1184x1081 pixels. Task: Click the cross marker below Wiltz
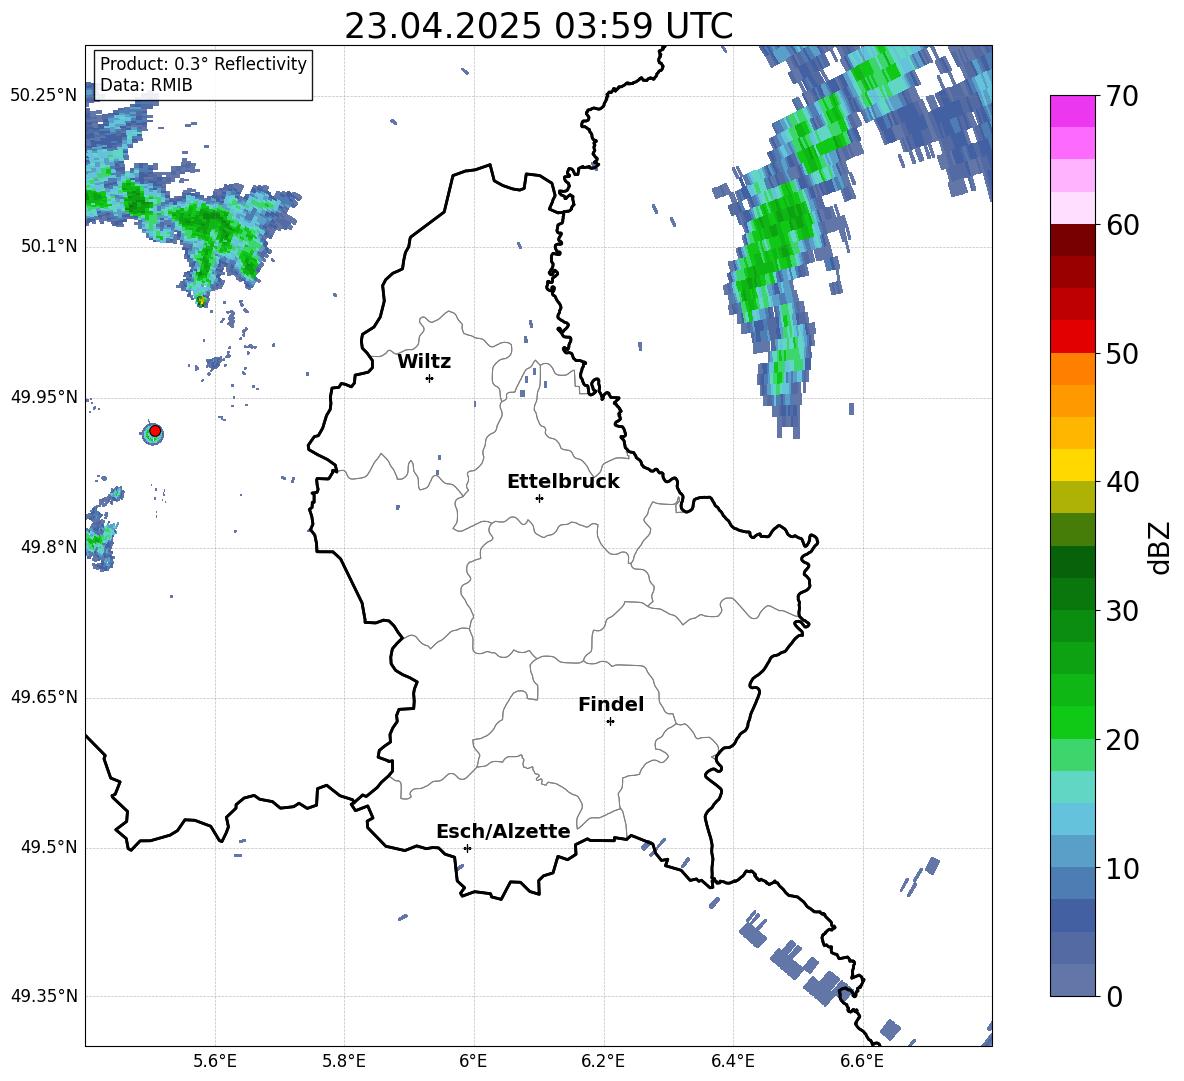(x=430, y=378)
